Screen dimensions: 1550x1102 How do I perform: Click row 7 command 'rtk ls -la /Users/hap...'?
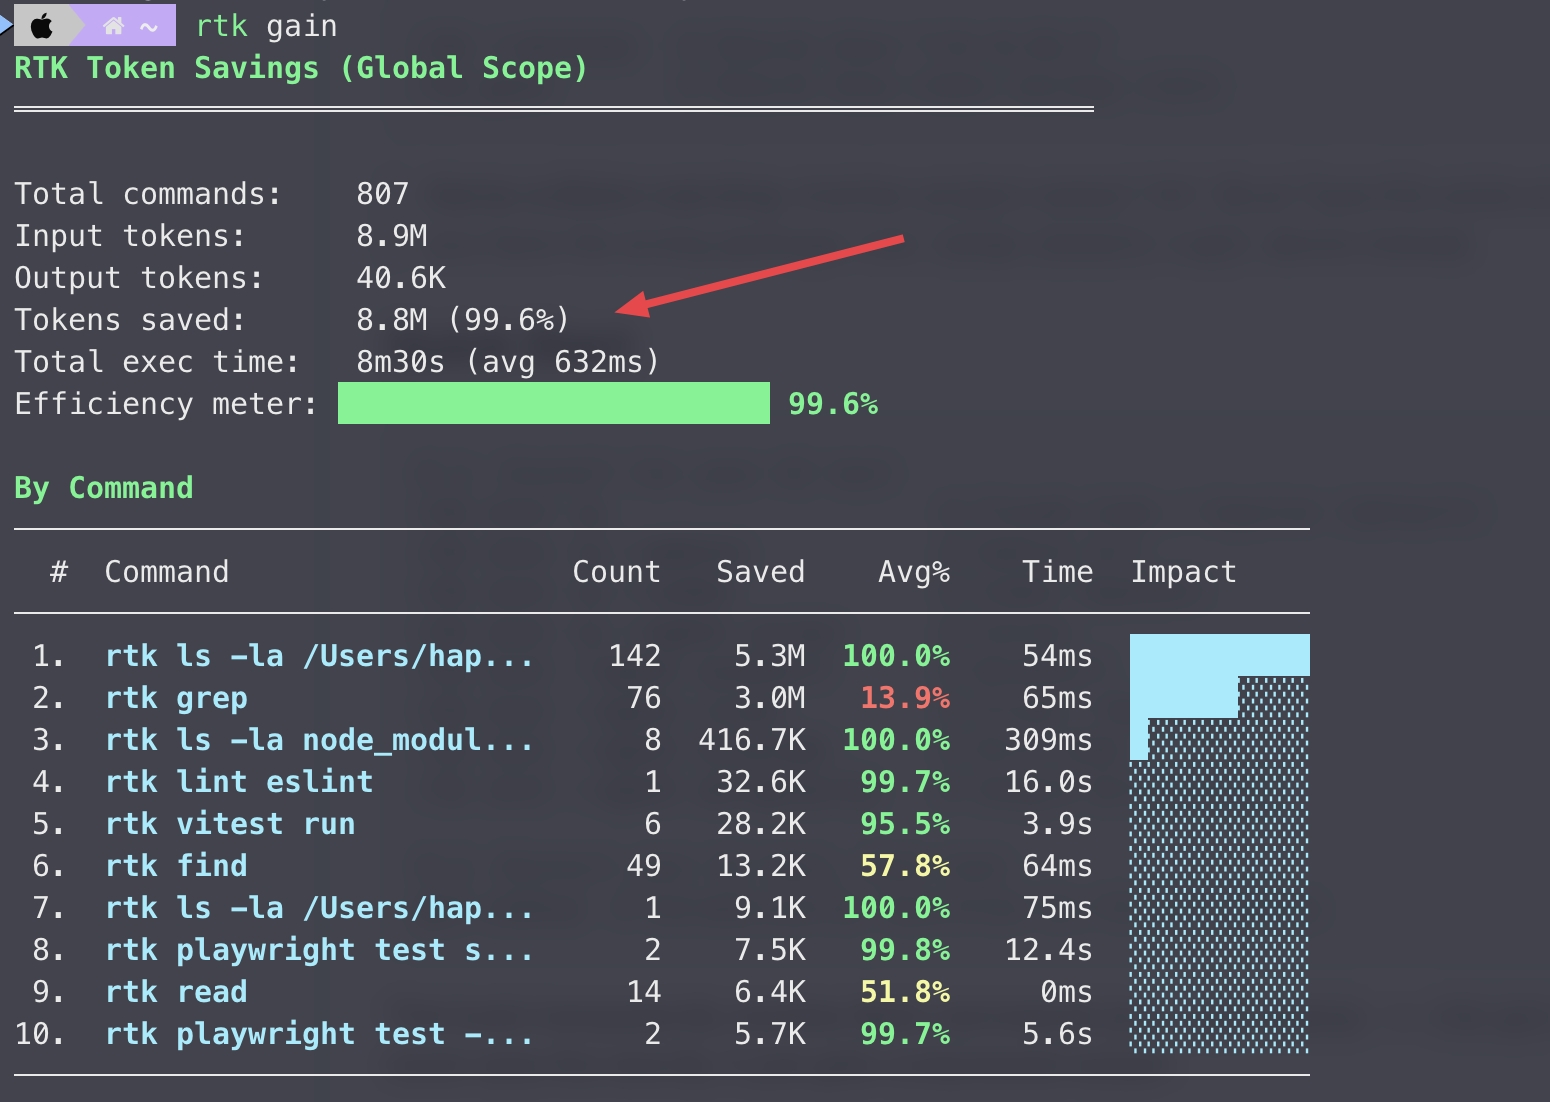[x=319, y=908]
